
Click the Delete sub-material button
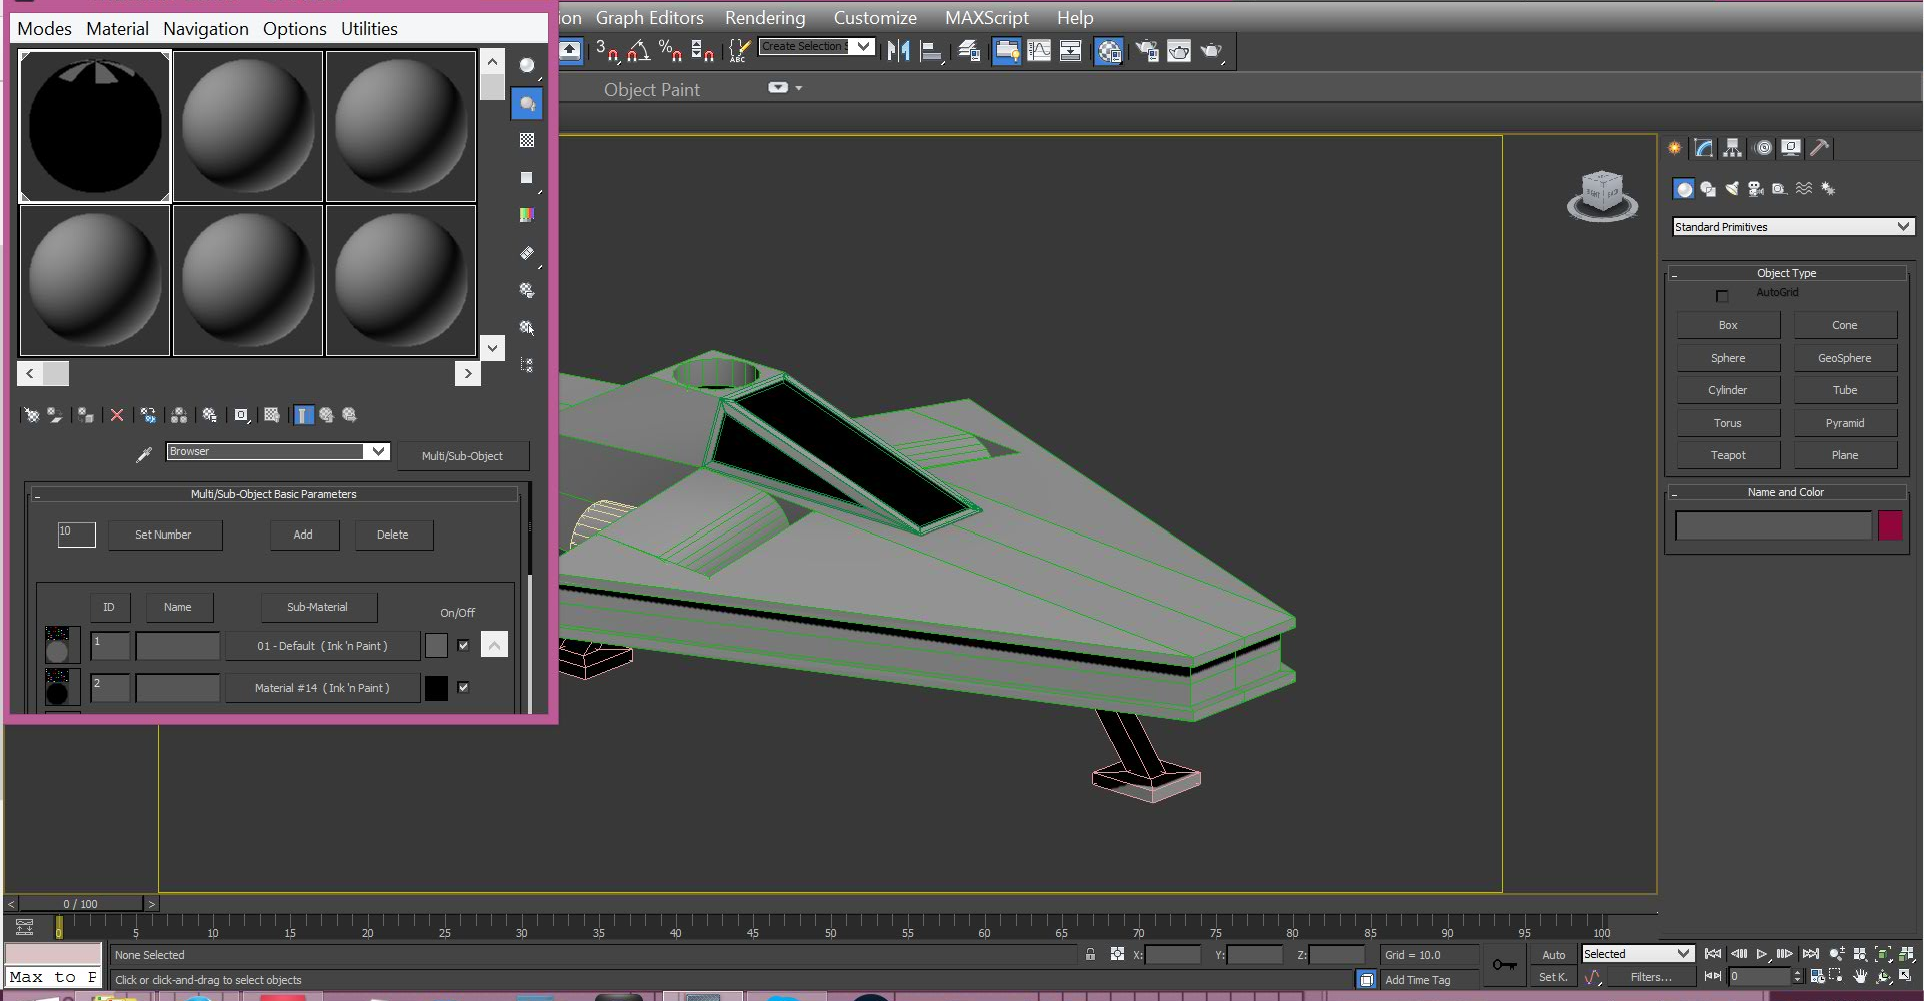pos(392,535)
